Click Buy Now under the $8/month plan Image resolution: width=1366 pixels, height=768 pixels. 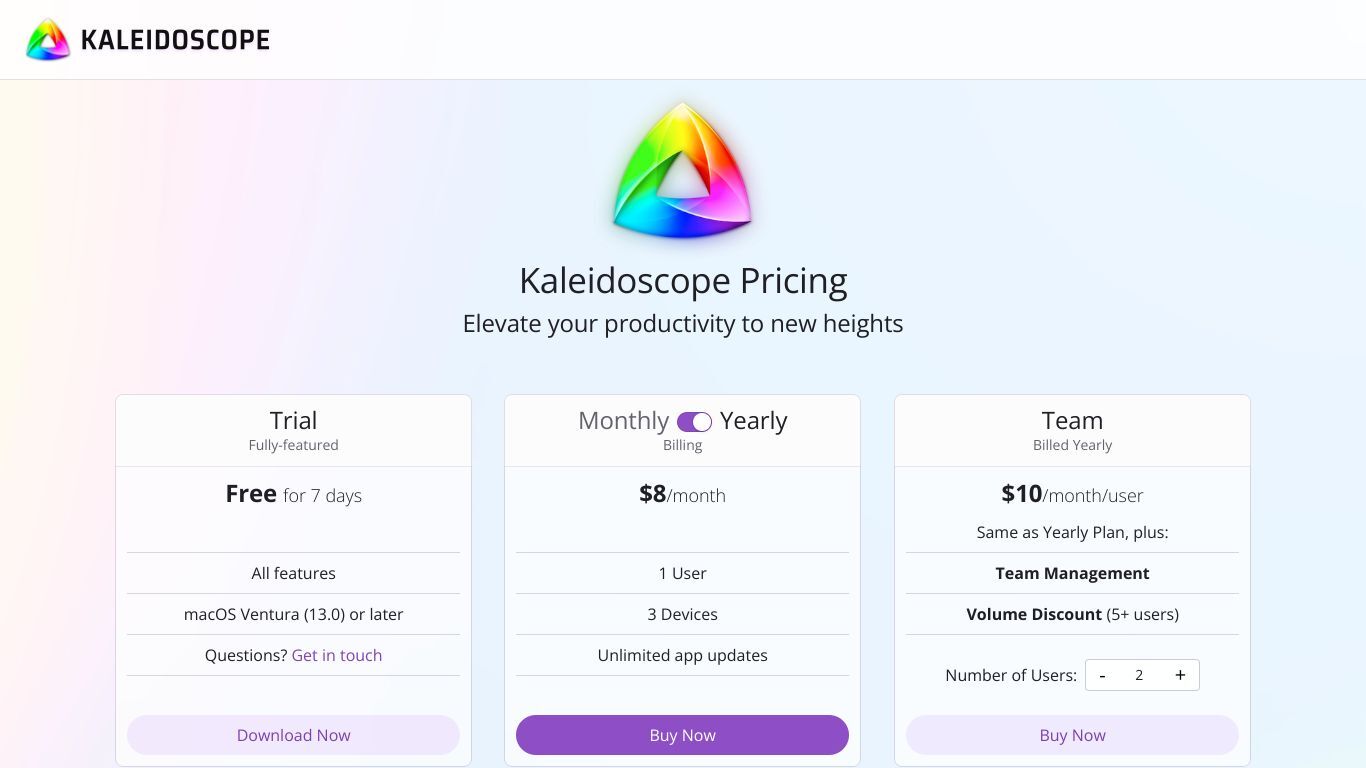pos(682,735)
